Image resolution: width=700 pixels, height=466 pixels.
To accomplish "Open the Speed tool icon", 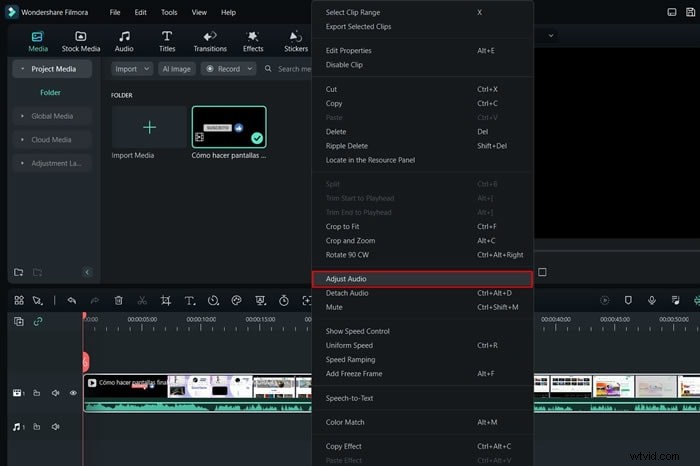I will 213,301.
